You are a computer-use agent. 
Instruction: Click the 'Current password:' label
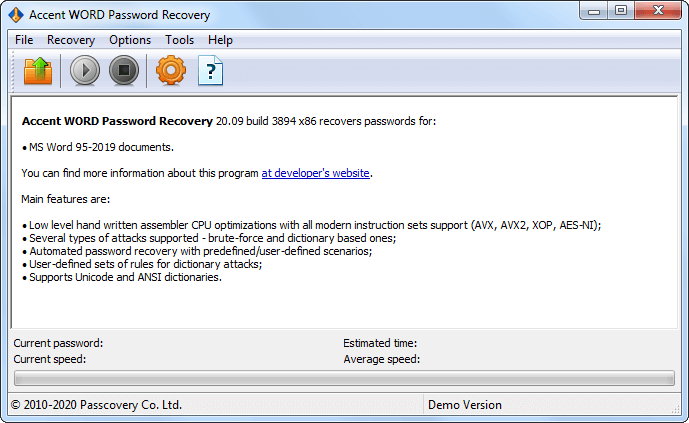(x=58, y=343)
